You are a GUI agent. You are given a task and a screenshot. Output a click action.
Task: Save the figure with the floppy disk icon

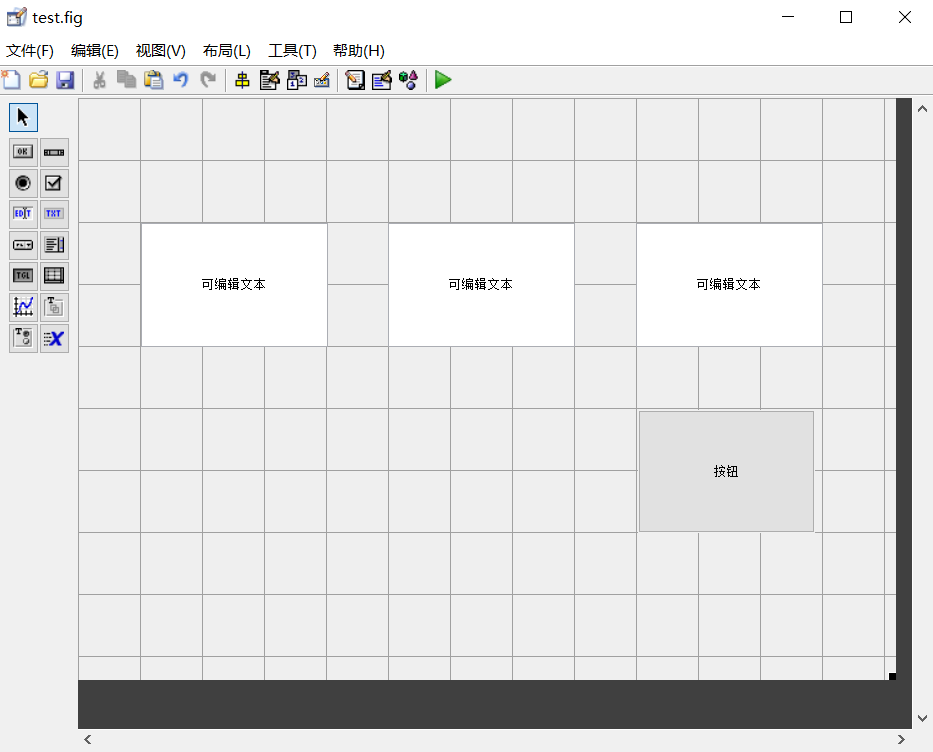tap(65, 80)
